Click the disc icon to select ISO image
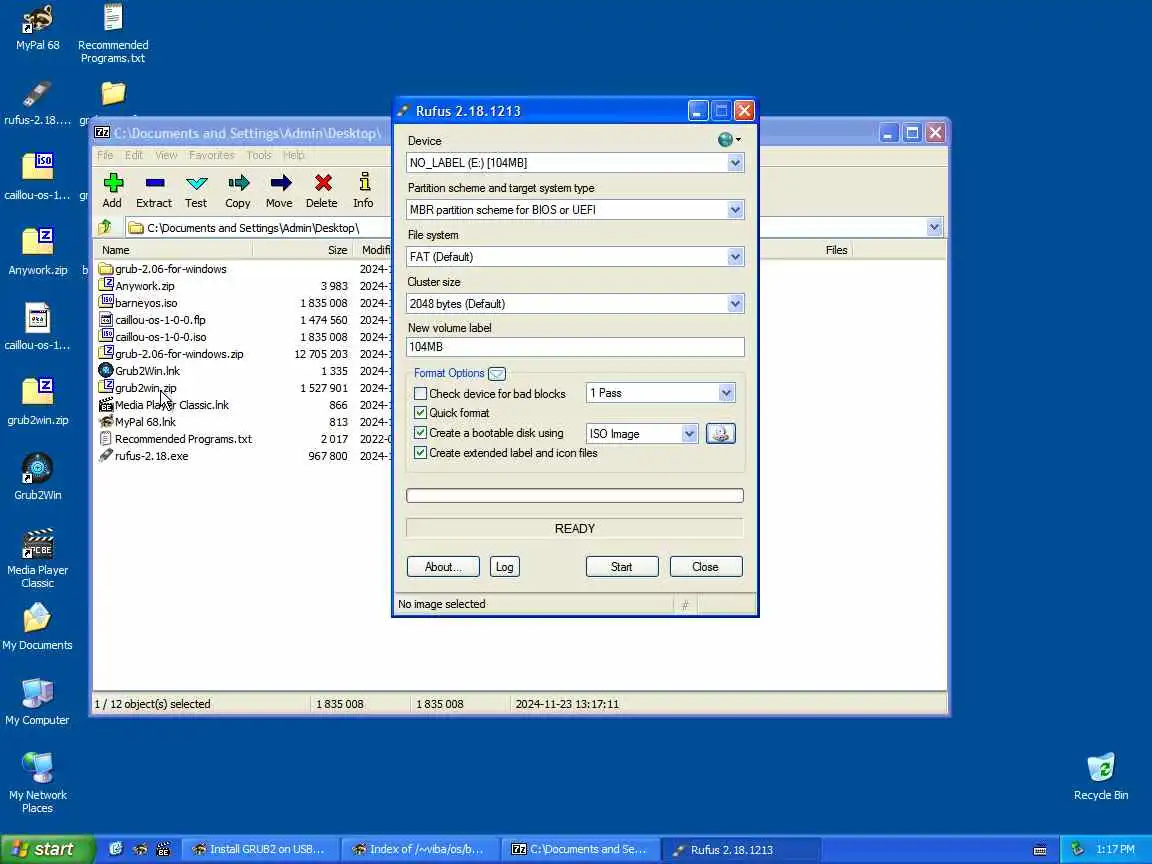Image resolution: width=1152 pixels, height=864 pixels. click(x=721, y=433)
